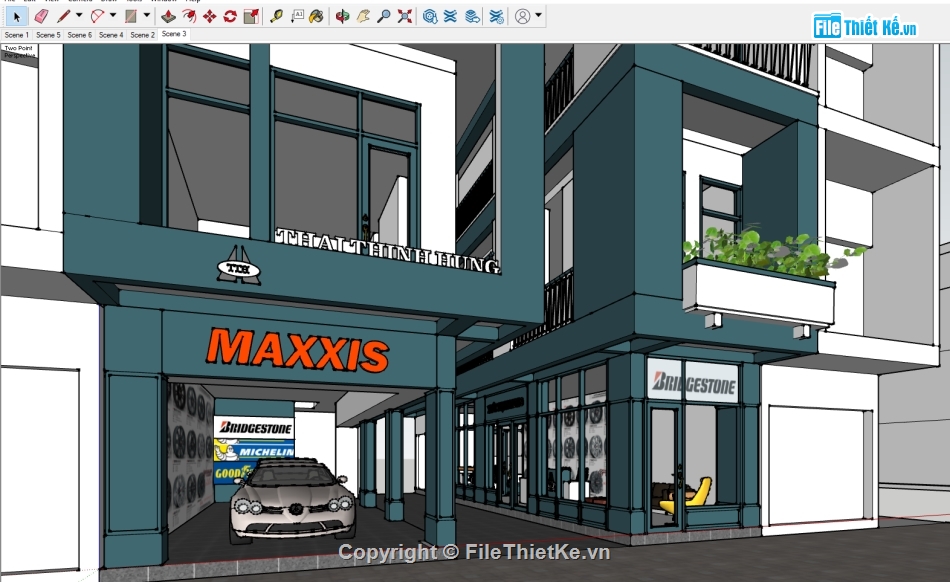
Task: Select the silver car in the garage
Action: coord(292,500)
